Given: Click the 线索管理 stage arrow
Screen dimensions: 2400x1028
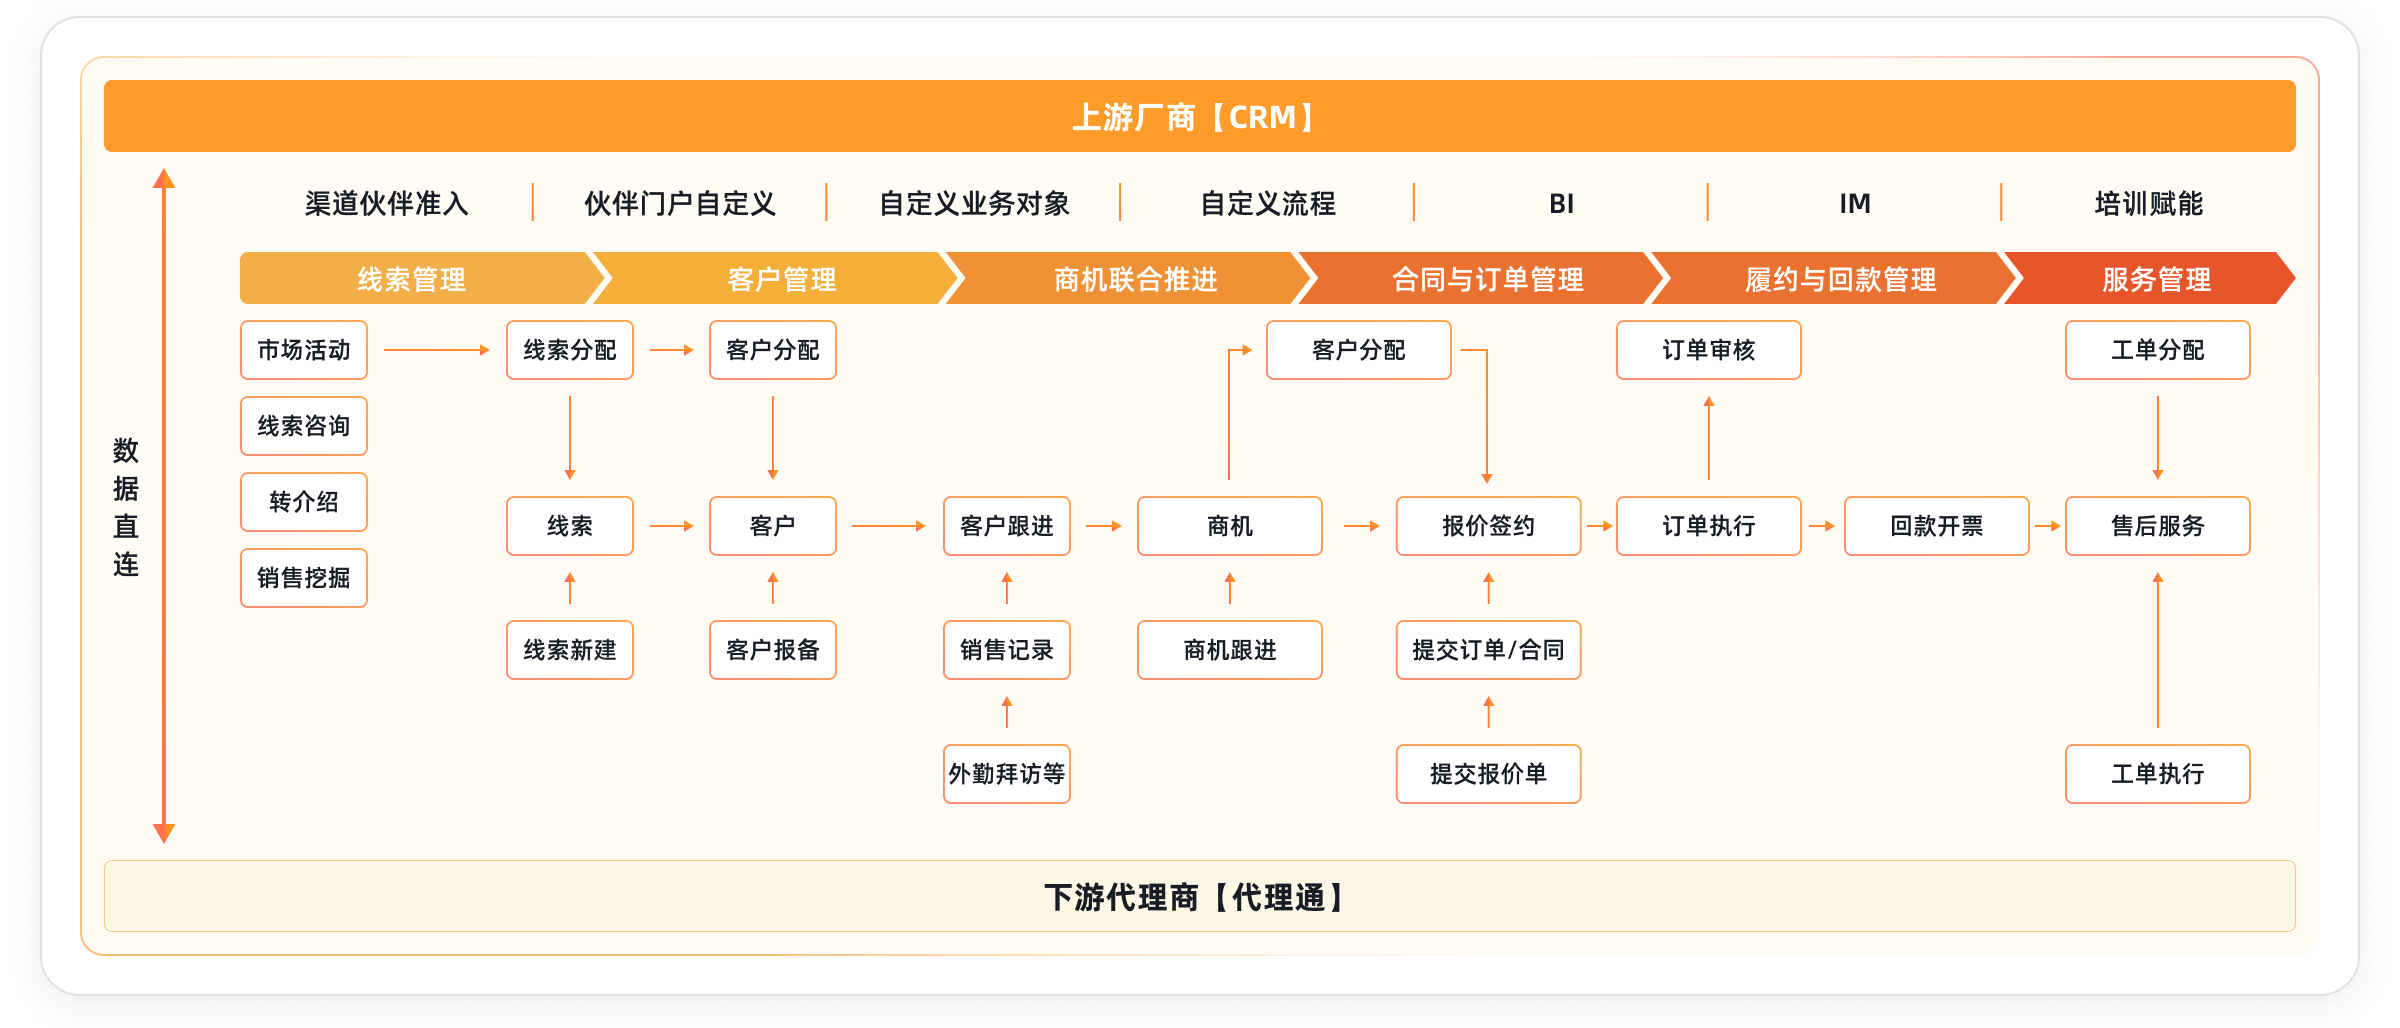Looking at the screenshot, I should 412,279.
